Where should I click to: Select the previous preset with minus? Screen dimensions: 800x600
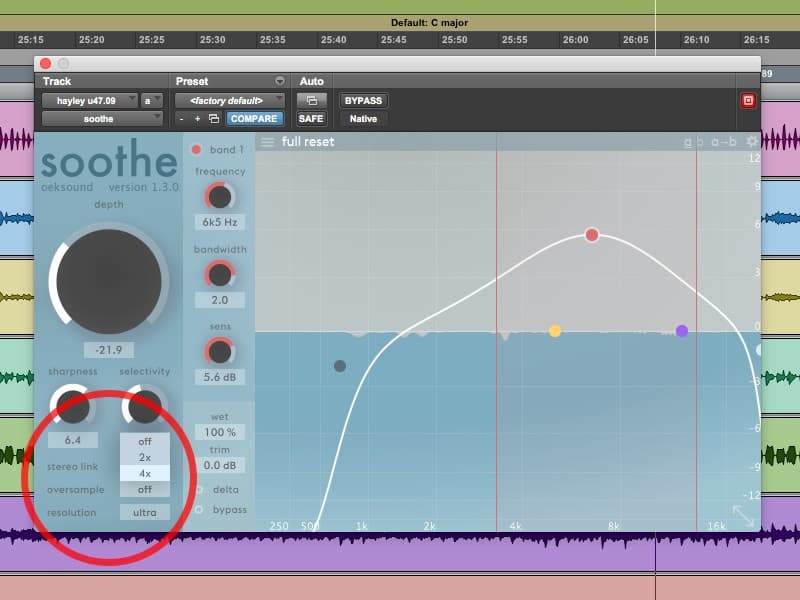click(x=182, y=119)
